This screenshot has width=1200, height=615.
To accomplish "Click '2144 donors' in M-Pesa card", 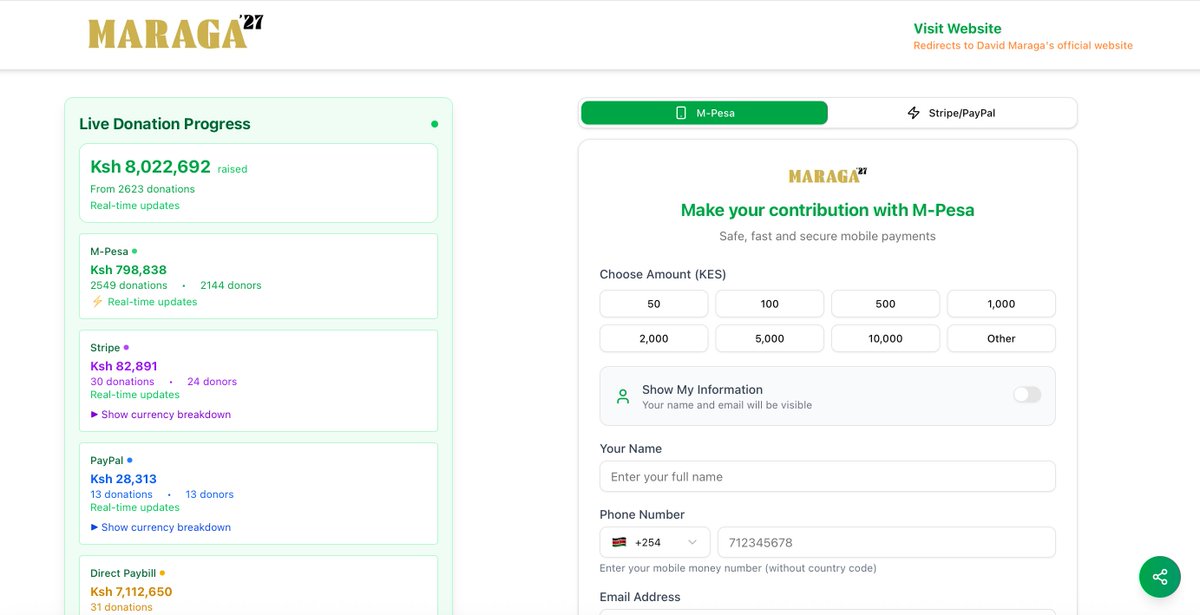I will pyautogui.click(x=231, y=285).
